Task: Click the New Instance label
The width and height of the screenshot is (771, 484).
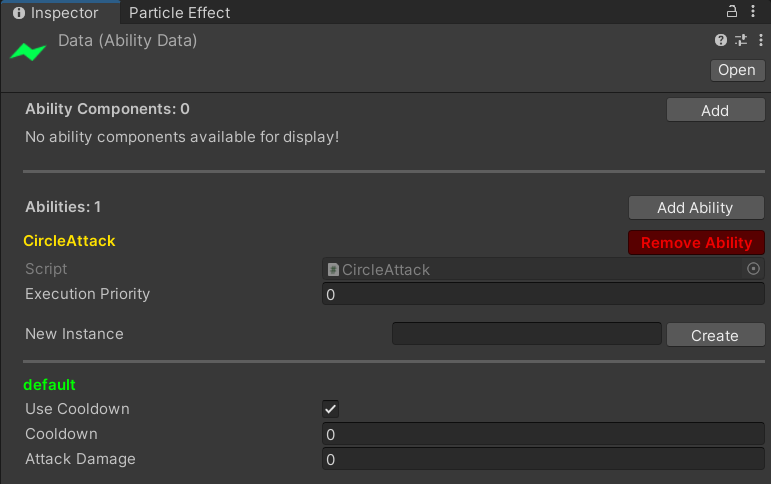Action: click(74, 334)
